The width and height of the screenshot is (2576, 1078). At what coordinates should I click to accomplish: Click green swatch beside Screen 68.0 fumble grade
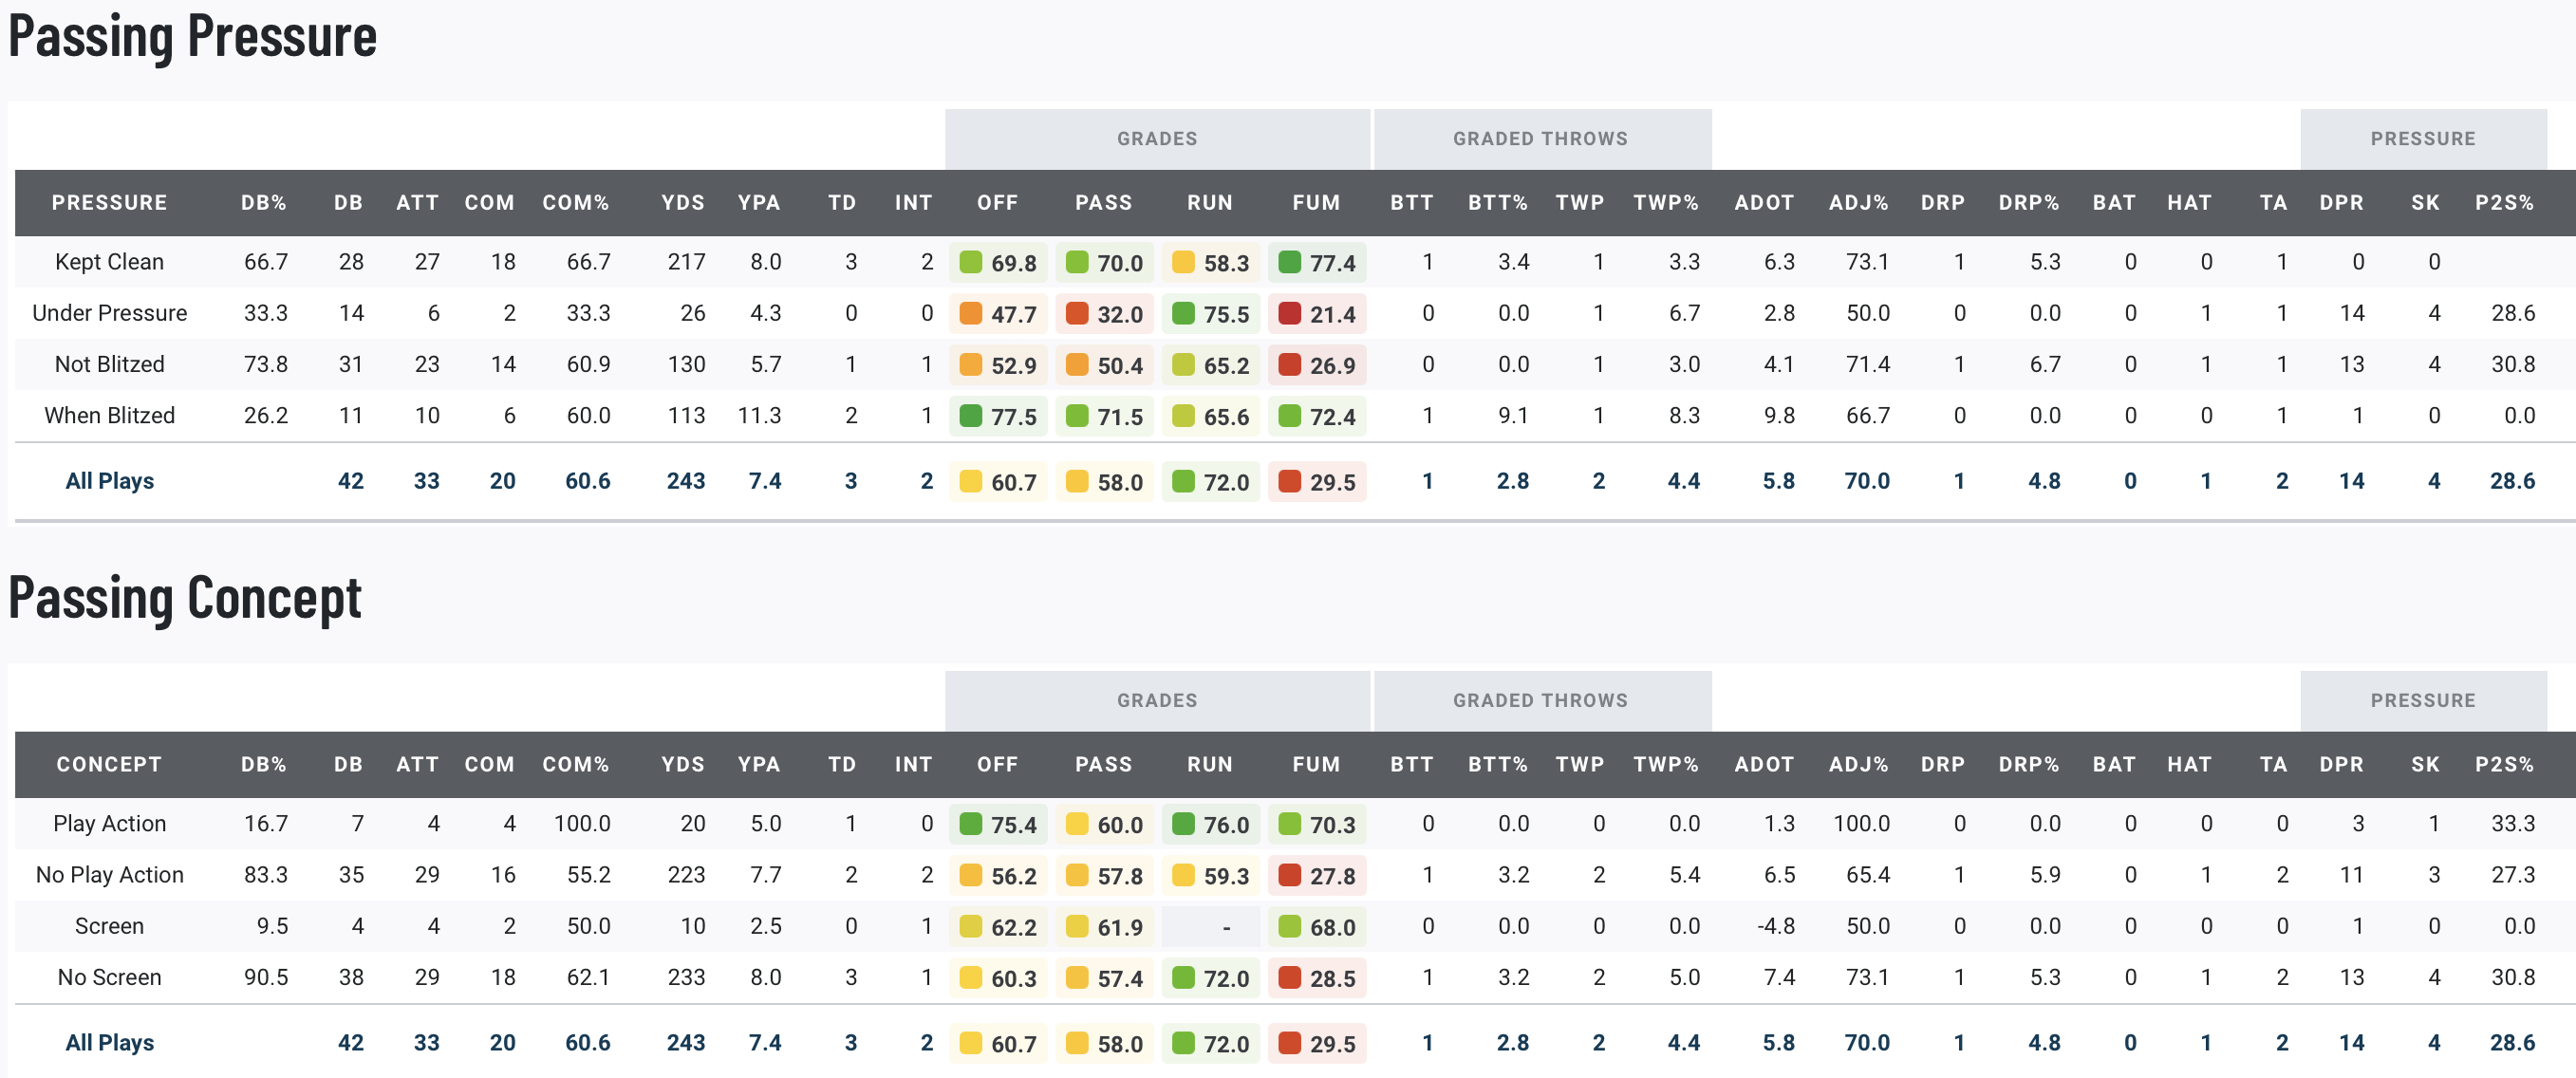1289,927
